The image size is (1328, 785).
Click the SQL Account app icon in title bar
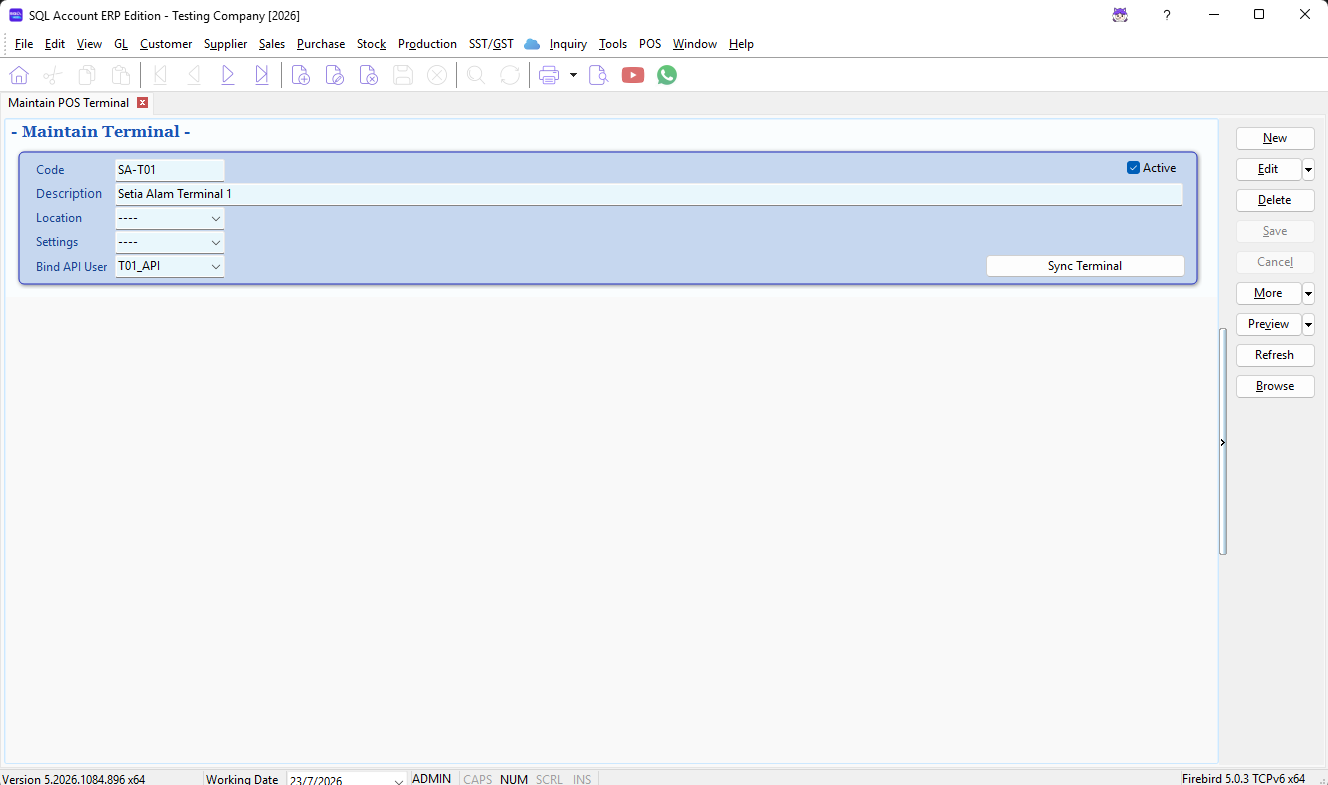(x=16, y=15)
